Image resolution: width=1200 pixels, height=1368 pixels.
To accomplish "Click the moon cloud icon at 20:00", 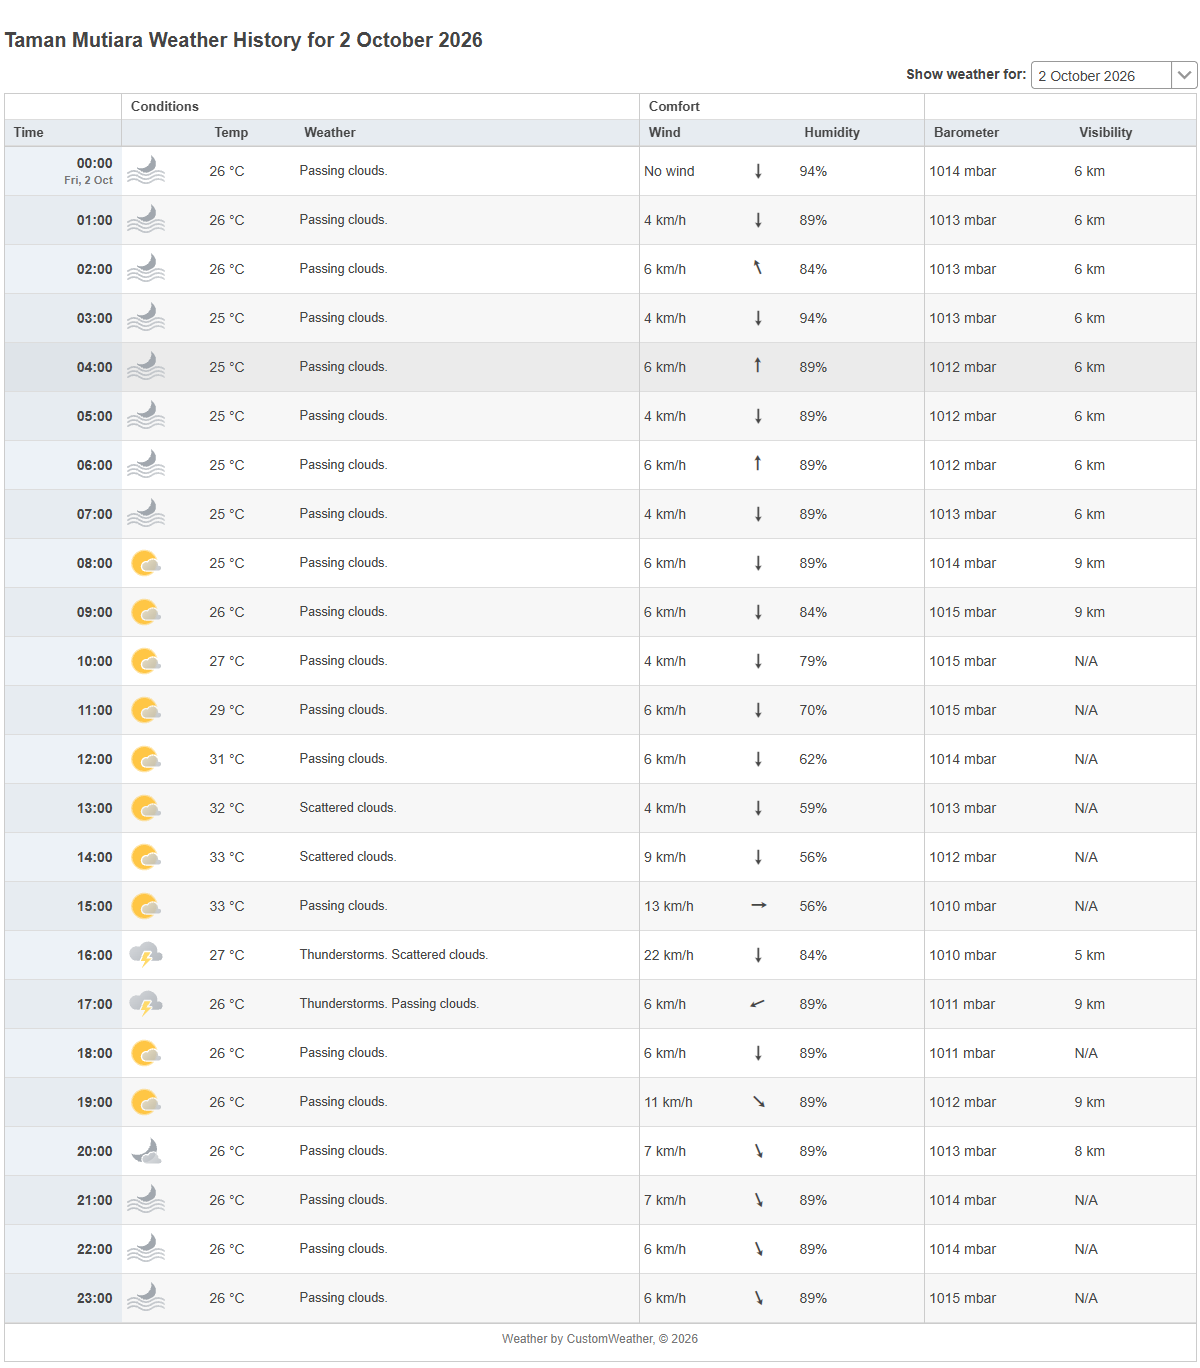I will (146, 1151).
